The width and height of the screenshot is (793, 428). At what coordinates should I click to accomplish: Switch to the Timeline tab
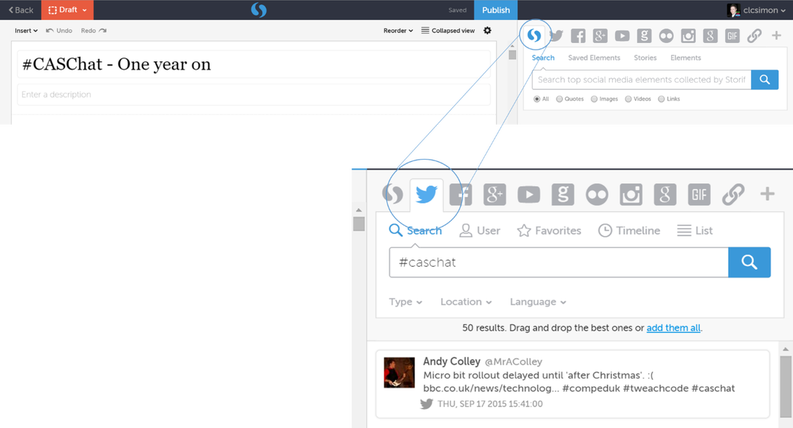[629, 230]
